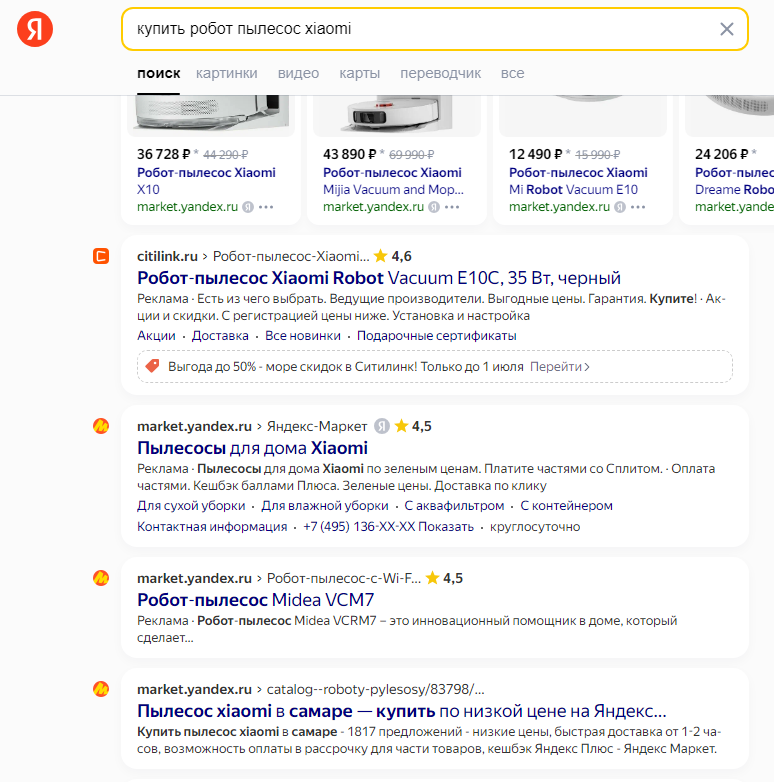774x782 pixels.
Task: Click Midea result 4,5 star rating
Action: point(444,579)
